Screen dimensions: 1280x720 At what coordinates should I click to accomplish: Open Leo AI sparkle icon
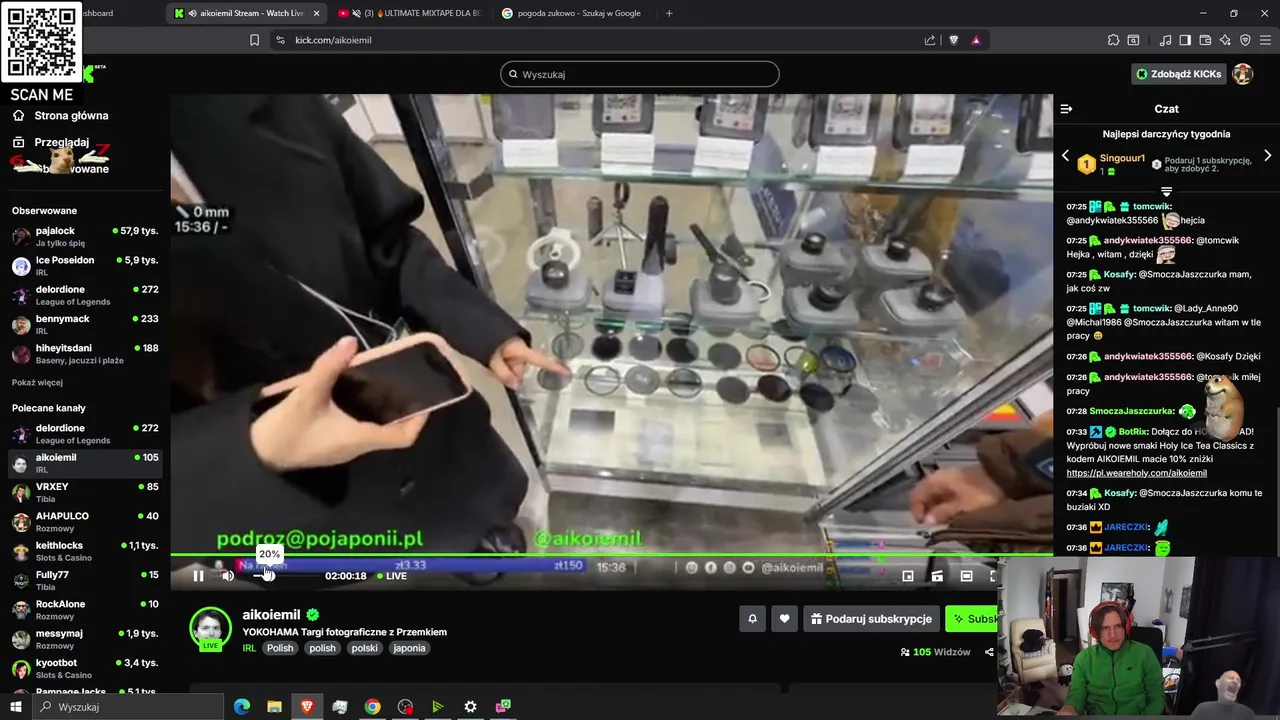1225,40
